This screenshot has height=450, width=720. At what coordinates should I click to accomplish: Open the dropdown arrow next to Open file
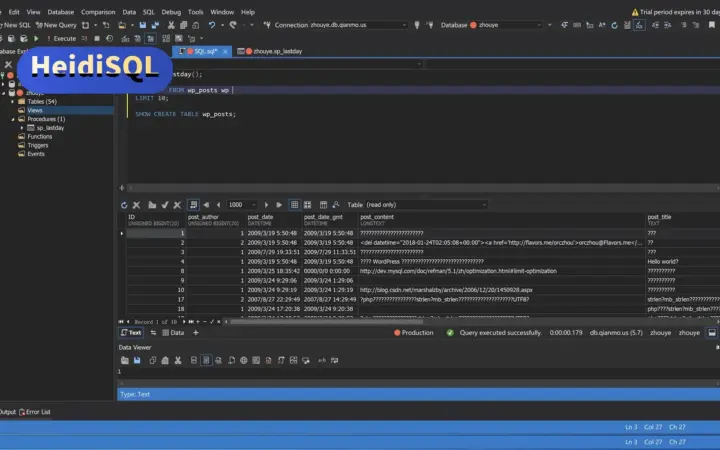coord(132,25)
